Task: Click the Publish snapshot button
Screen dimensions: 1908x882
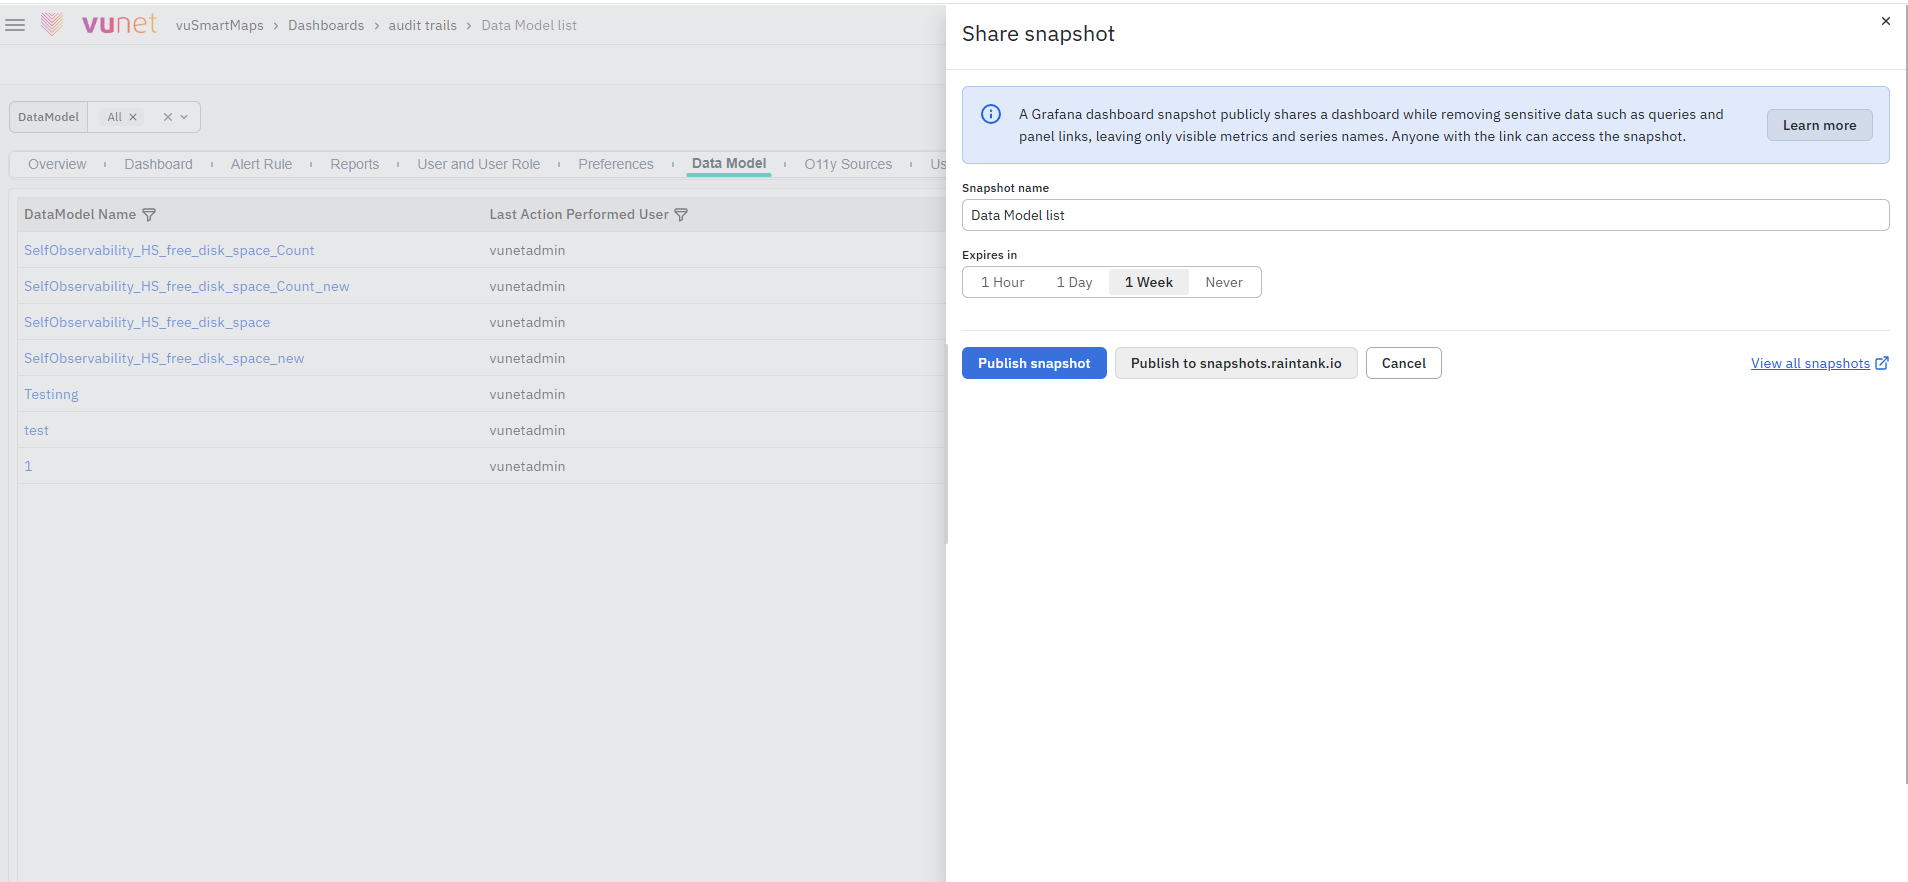Action: tap(1034, 363)
